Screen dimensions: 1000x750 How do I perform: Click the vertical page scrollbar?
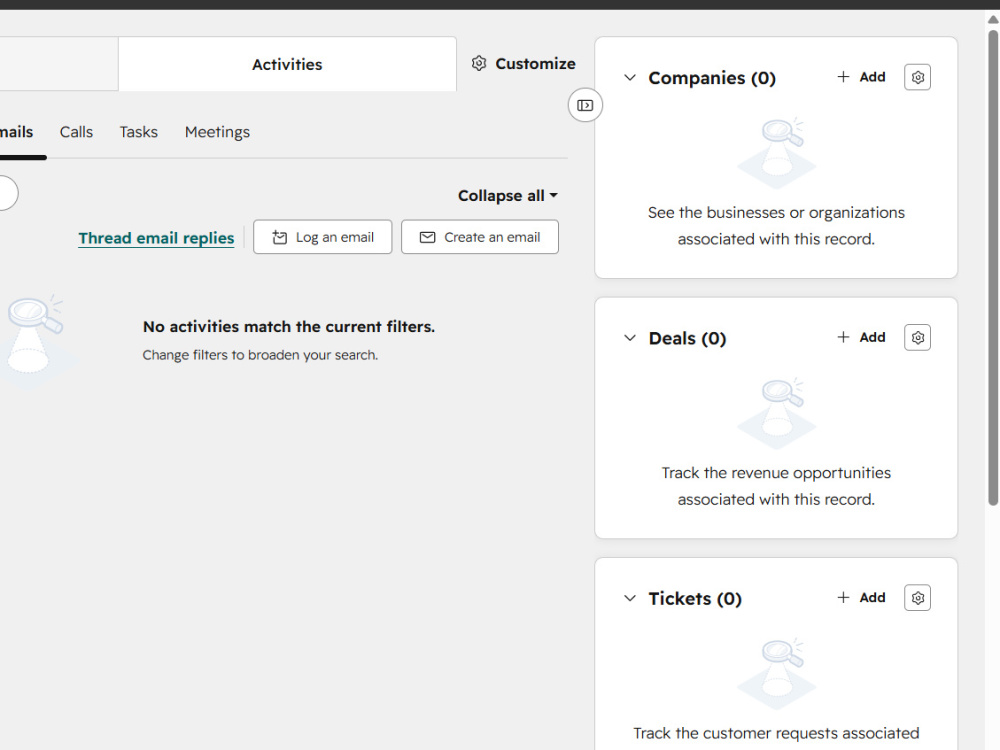click(x=993, y=268)
